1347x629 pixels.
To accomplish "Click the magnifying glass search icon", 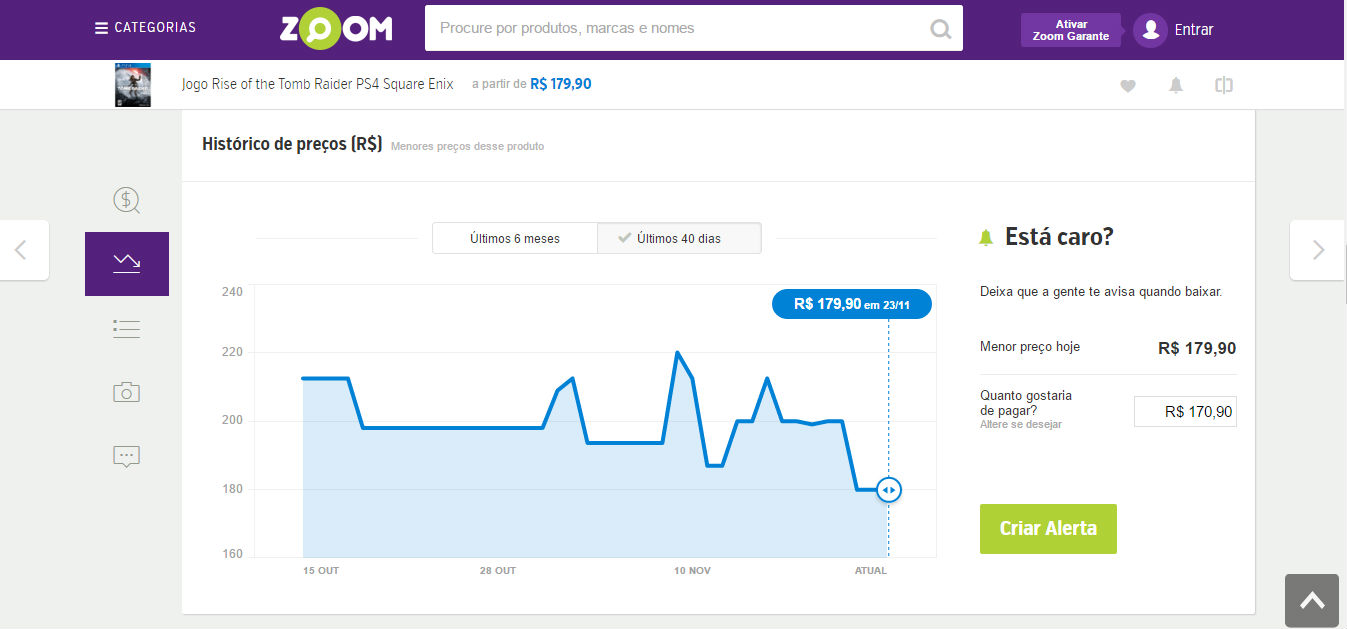I will pyautogui.click(x=941, y=28).
